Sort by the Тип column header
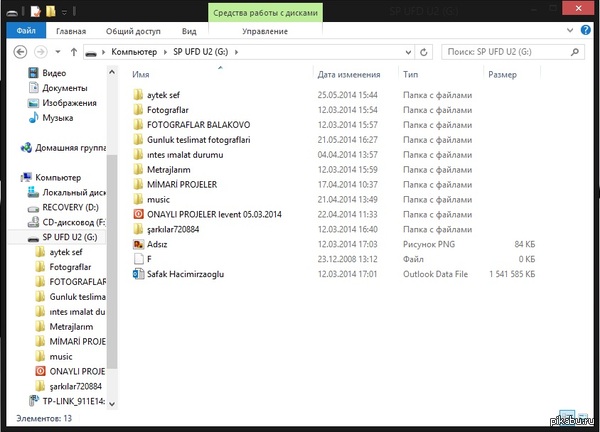The height and width of the screenshot is (432, 600). tap(410, 75)
